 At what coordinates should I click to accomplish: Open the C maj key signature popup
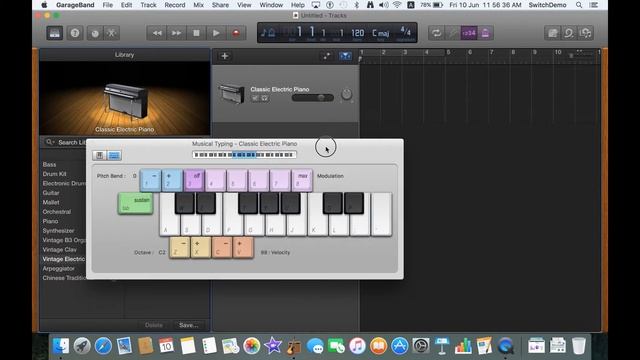(x=380, y=33)
